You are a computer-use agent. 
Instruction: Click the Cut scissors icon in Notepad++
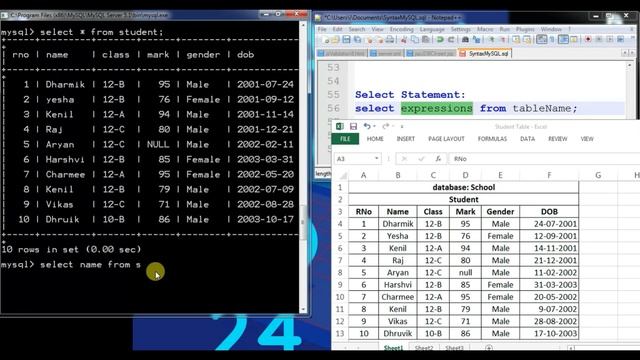point(404,40)
